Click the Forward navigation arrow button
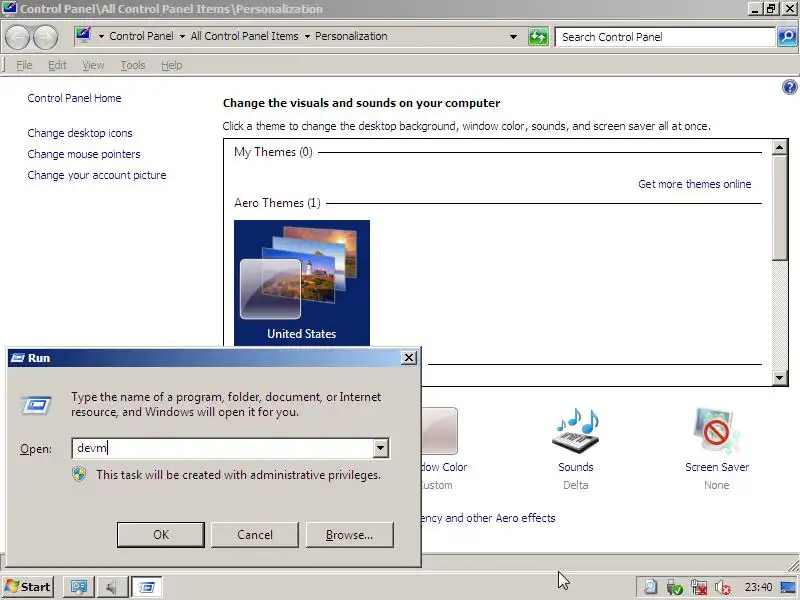The width and height of the screenshot is (800, 600). (x=45, y=37)
